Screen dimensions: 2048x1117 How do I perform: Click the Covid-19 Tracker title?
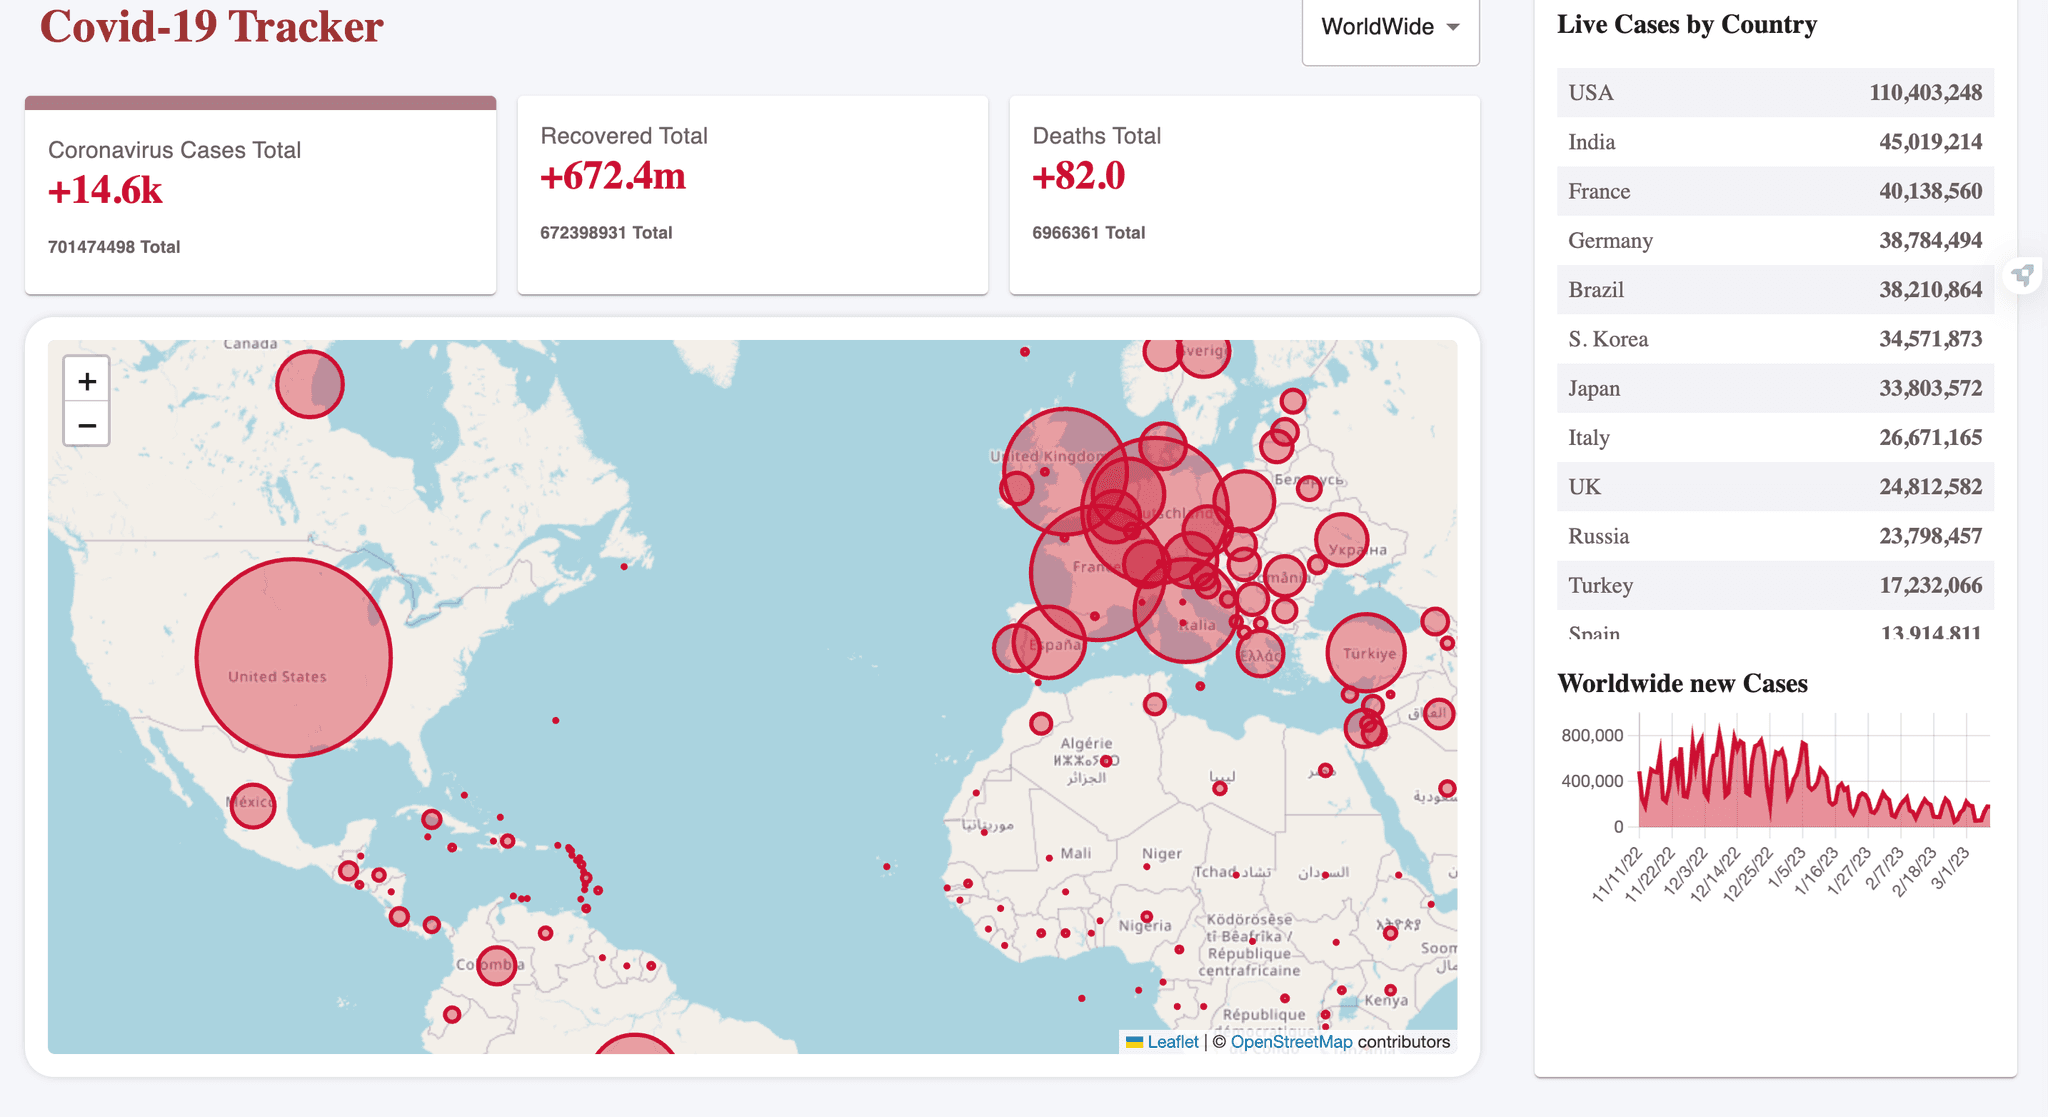[x=211, y=27]
